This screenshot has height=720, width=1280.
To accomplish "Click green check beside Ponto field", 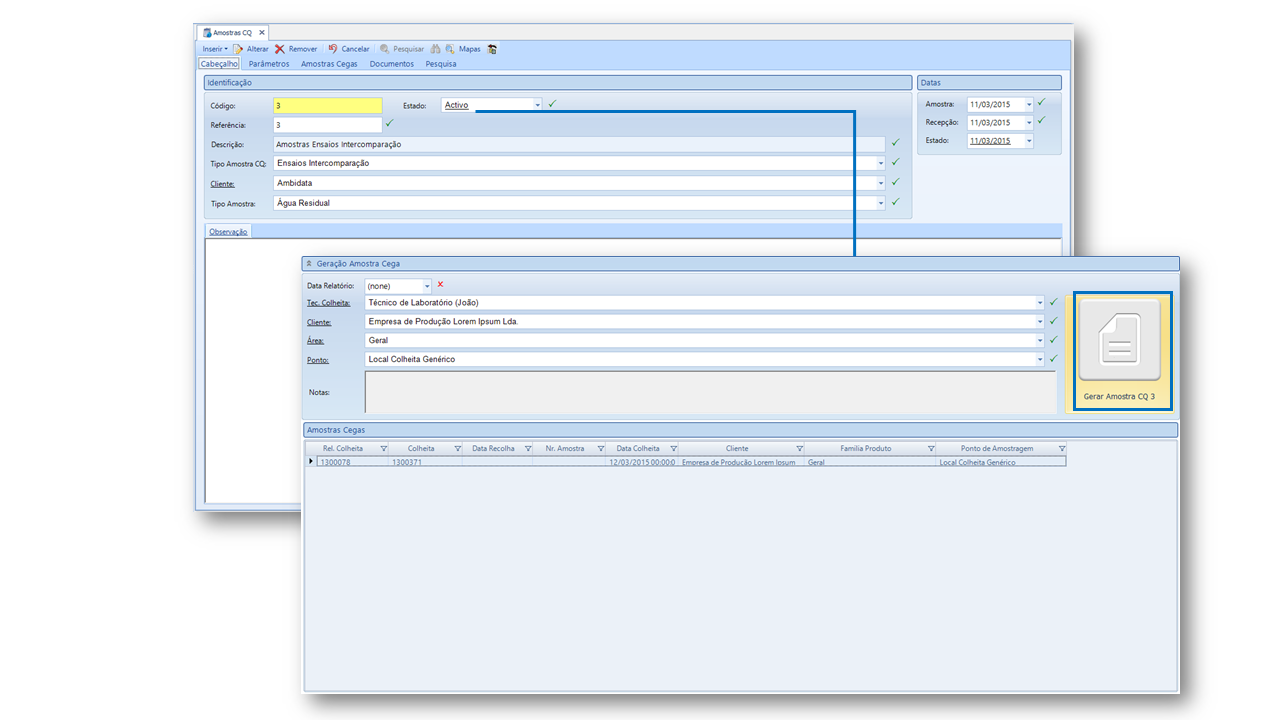I will (1053, 358).
